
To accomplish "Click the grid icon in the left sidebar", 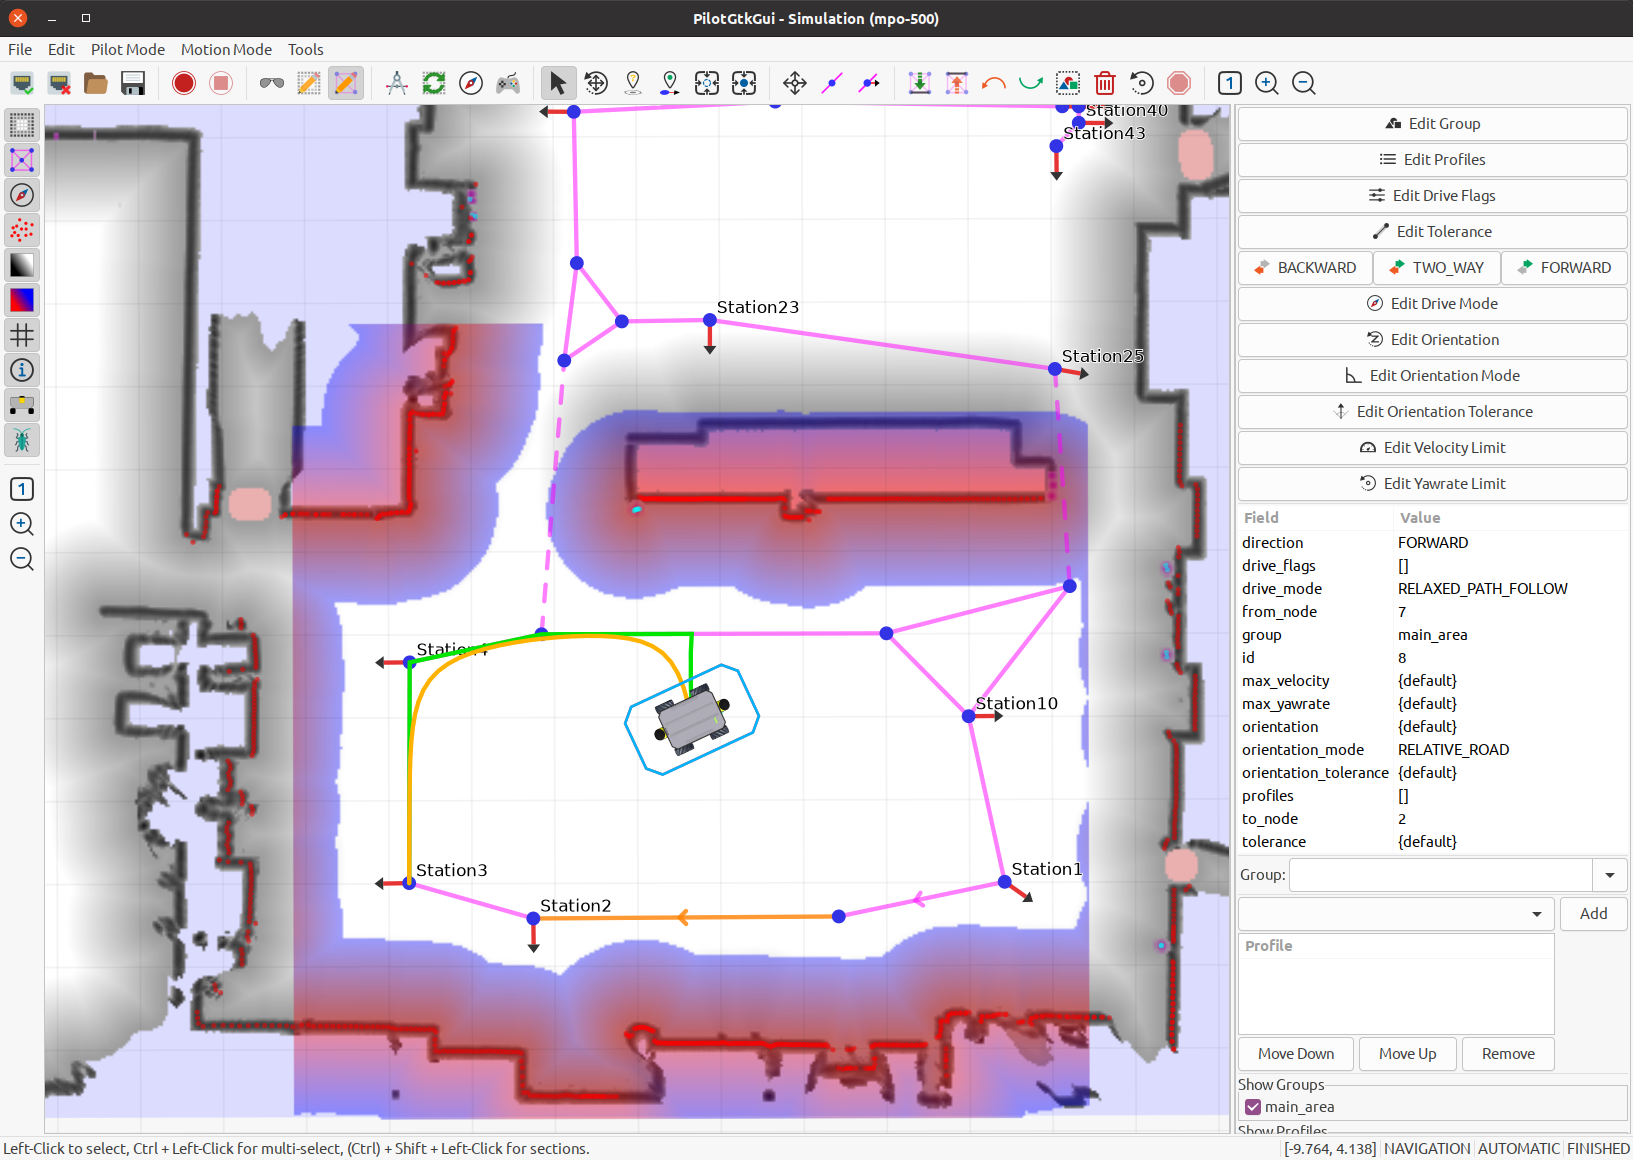I will coord(22,335).
